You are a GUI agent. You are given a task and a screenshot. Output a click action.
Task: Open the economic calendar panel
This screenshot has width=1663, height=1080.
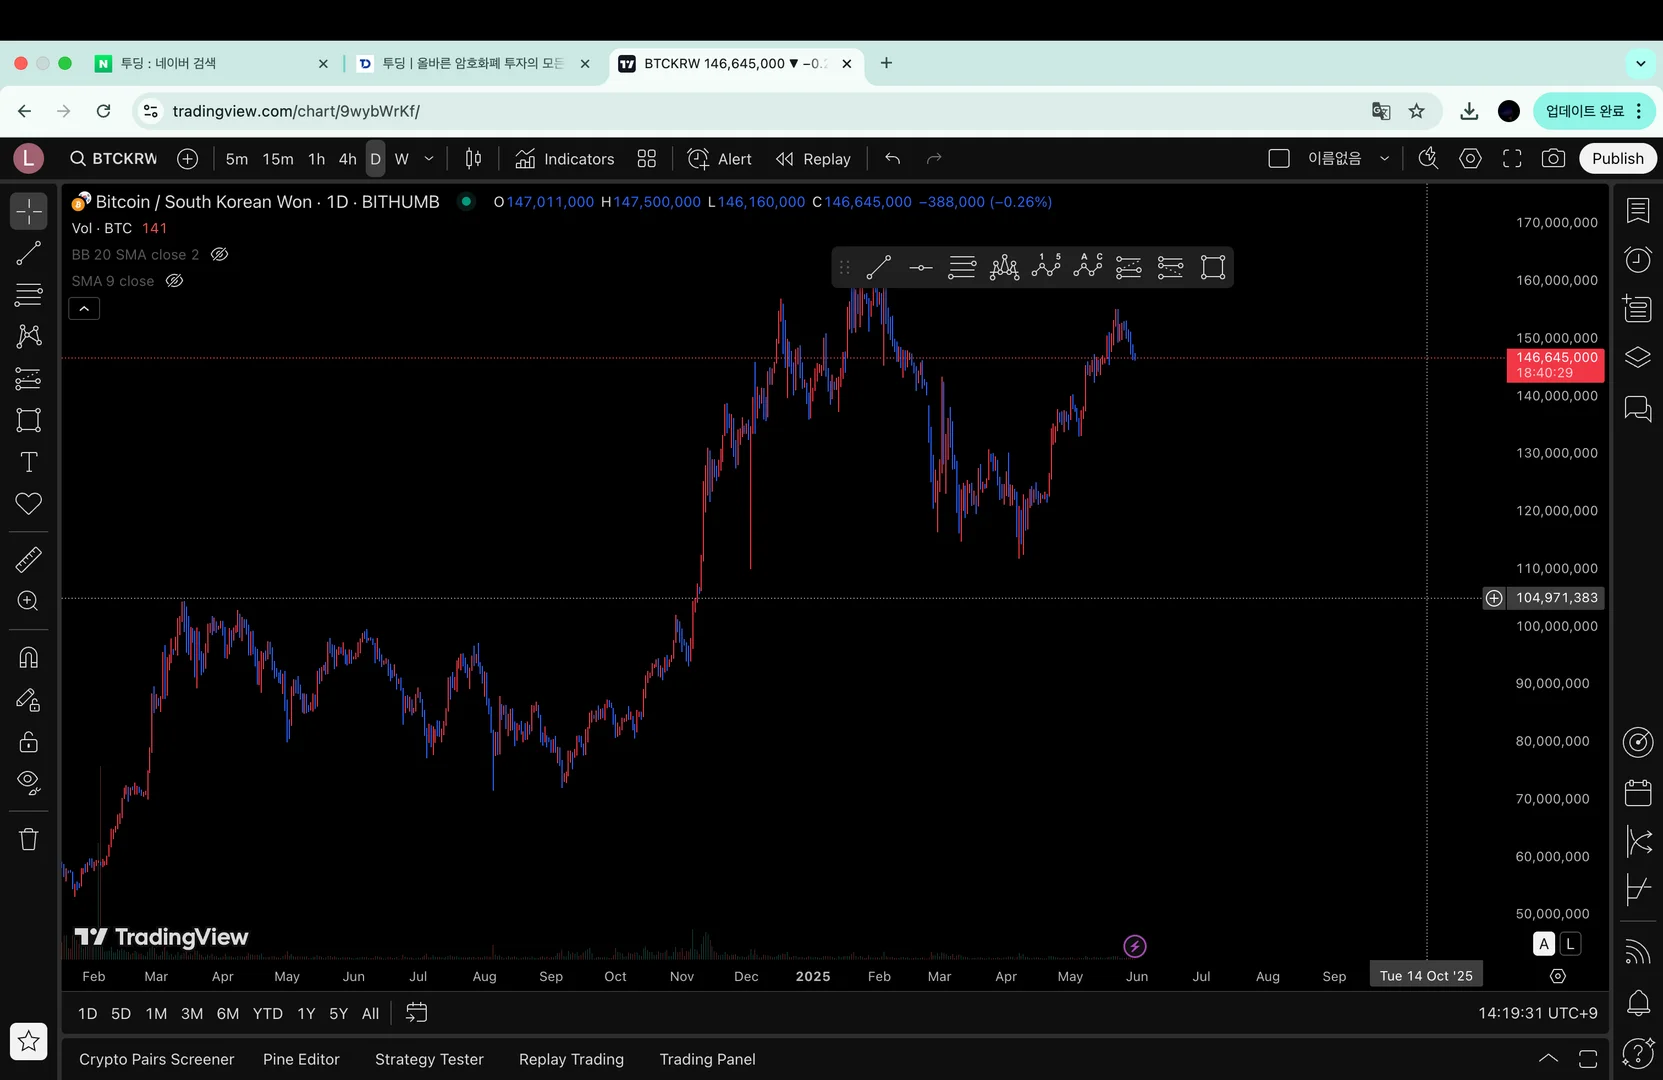click(x=1638, y=793)
